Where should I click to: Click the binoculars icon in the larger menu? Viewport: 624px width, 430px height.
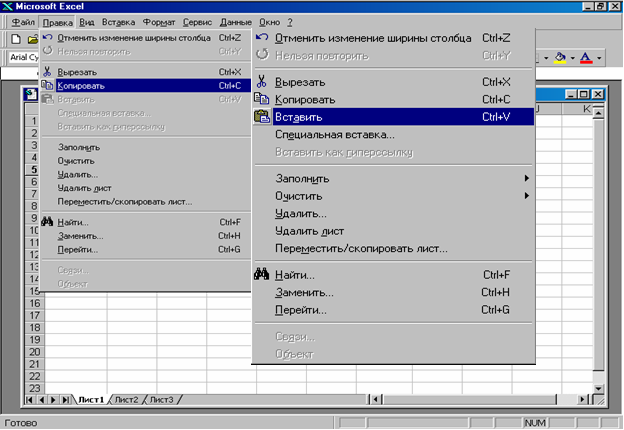(x=261, y=274)
